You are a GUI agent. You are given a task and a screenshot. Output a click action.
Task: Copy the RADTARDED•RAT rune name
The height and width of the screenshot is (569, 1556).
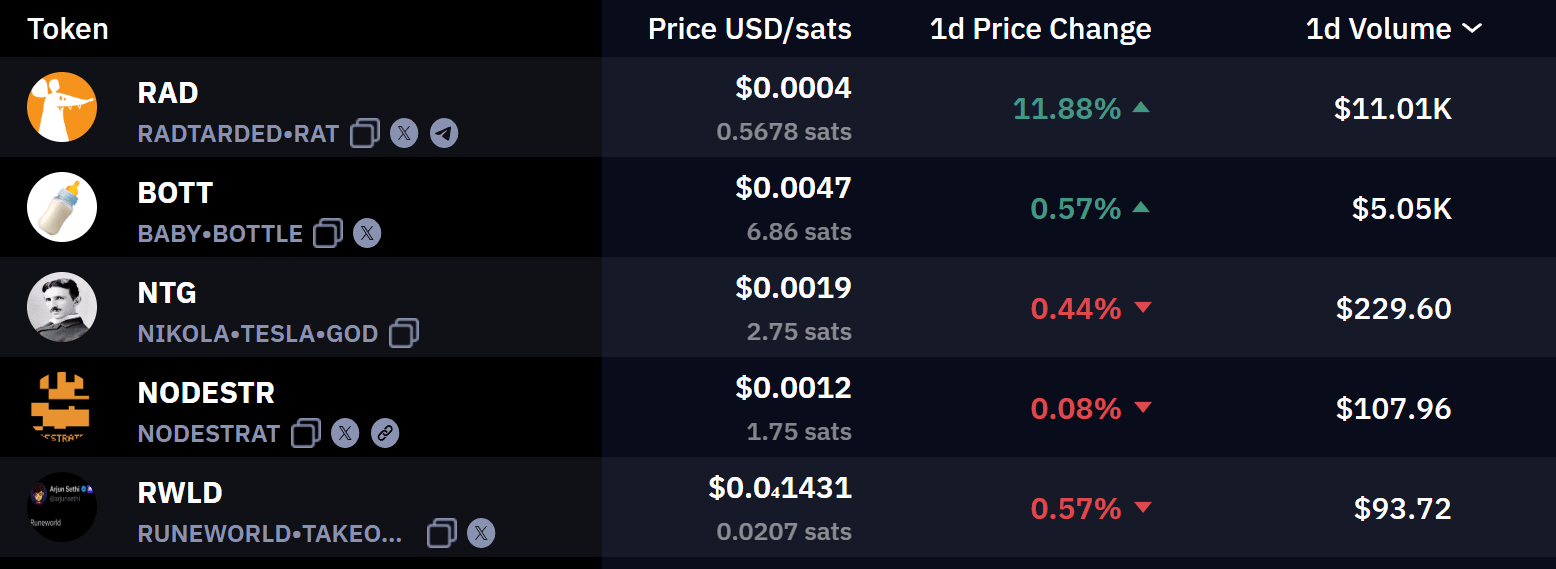[365, 133]
